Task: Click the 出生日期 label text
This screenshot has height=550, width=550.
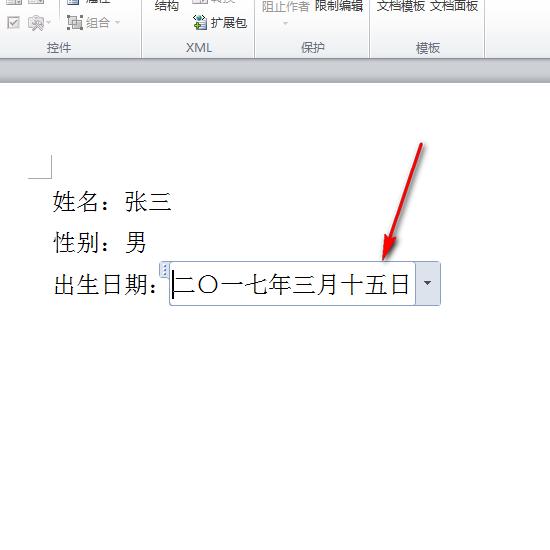Action: click(x=101, y=284)
